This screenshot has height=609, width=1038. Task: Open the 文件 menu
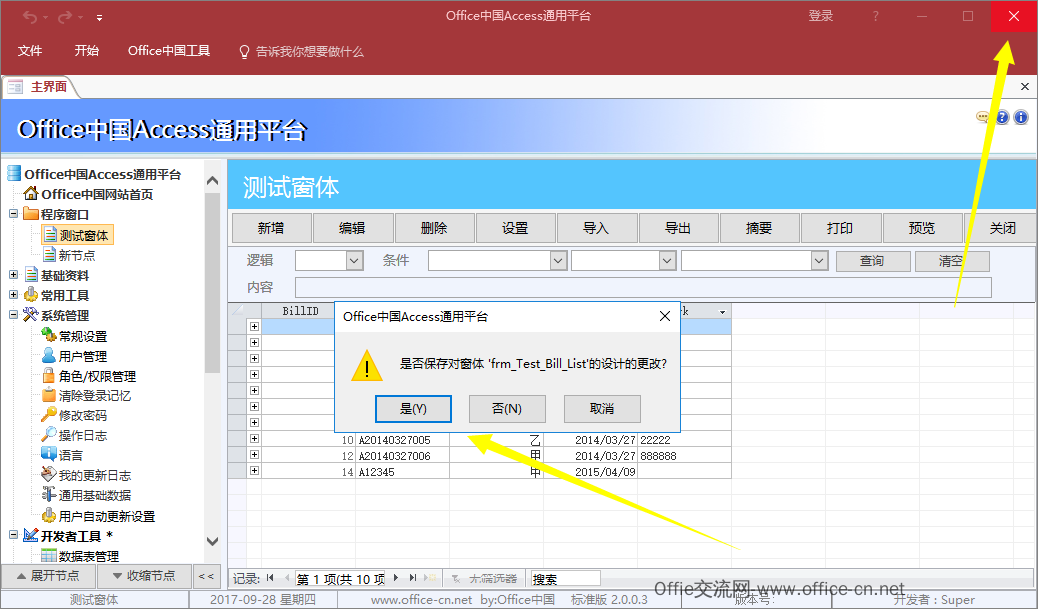(x=30, y=51)
